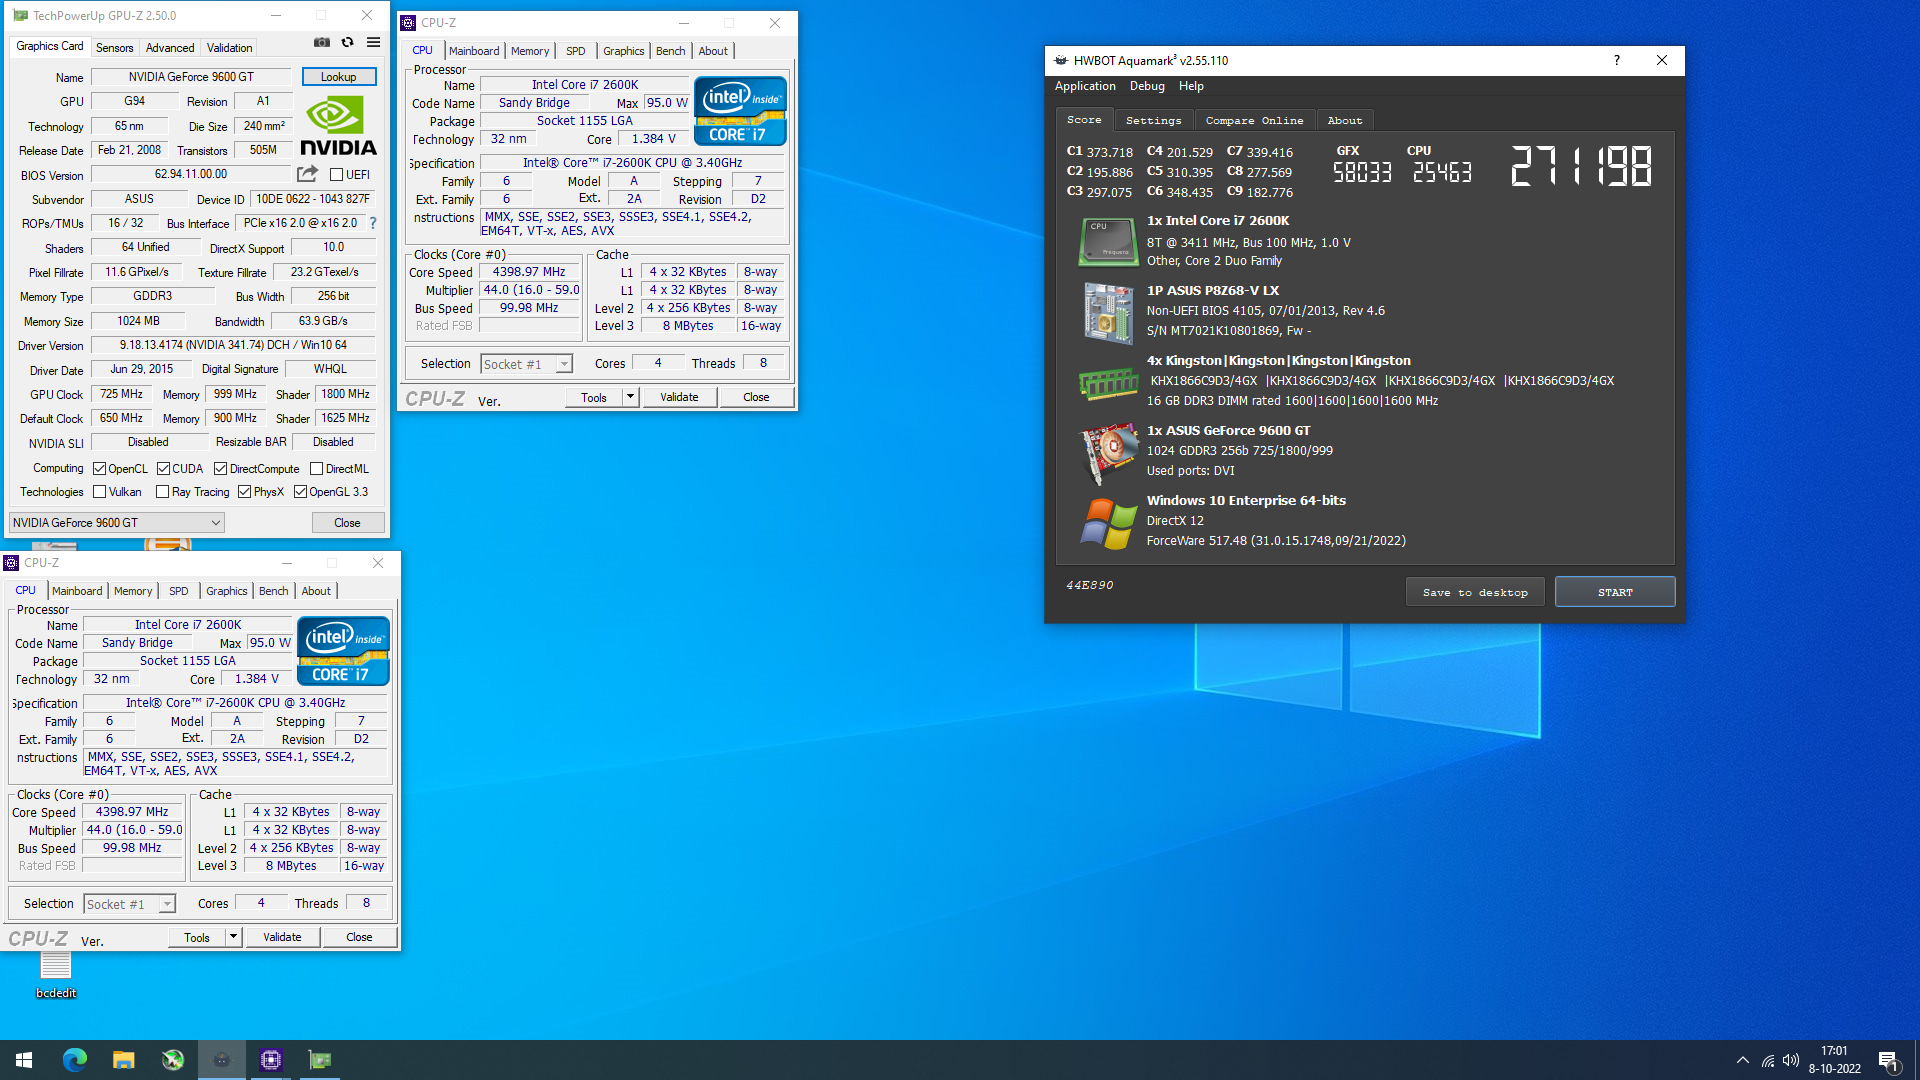Switch to Advanced tab in GPU-Z
The width and height of the screenshot is (1920, 1080).
170,47
